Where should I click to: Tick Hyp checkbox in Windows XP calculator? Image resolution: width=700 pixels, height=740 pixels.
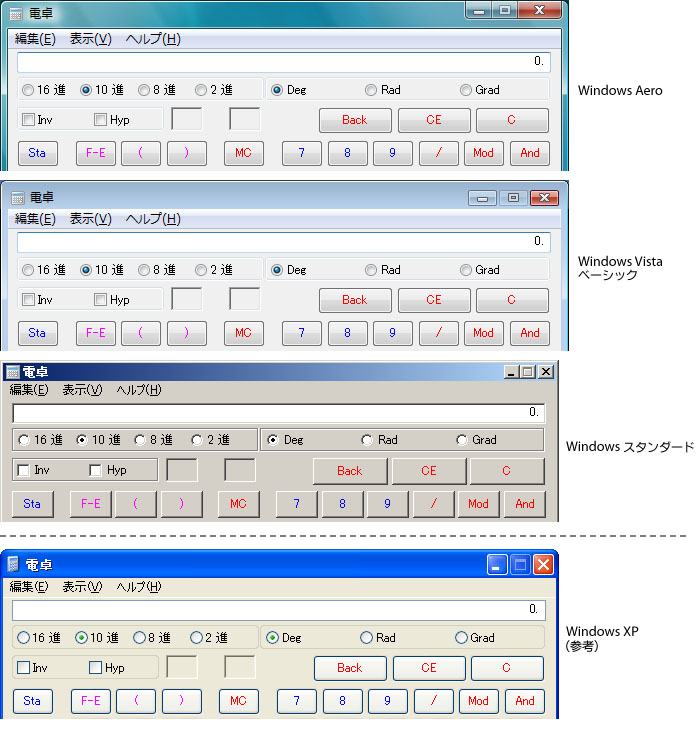[x=95, y=668]
